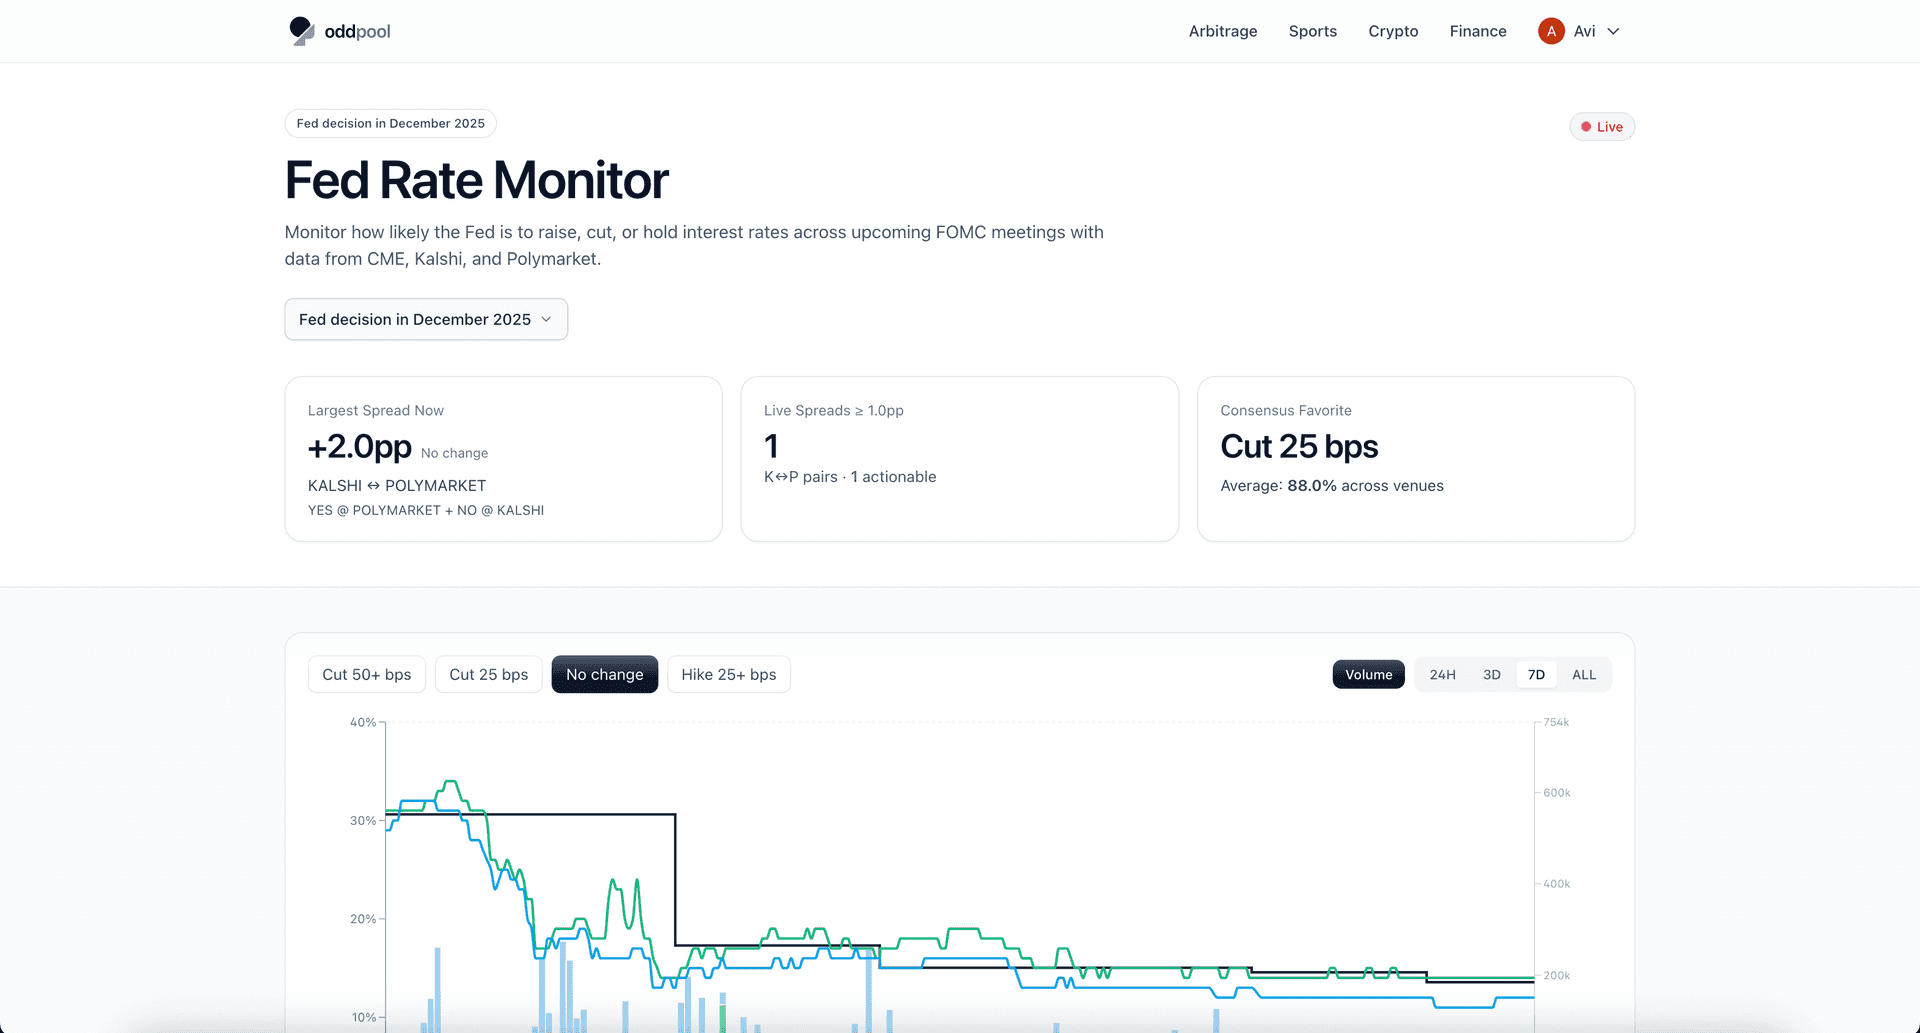Click the Avi user avatar
This screenshot has width=1920, height=1033.
coord(1550,31)
